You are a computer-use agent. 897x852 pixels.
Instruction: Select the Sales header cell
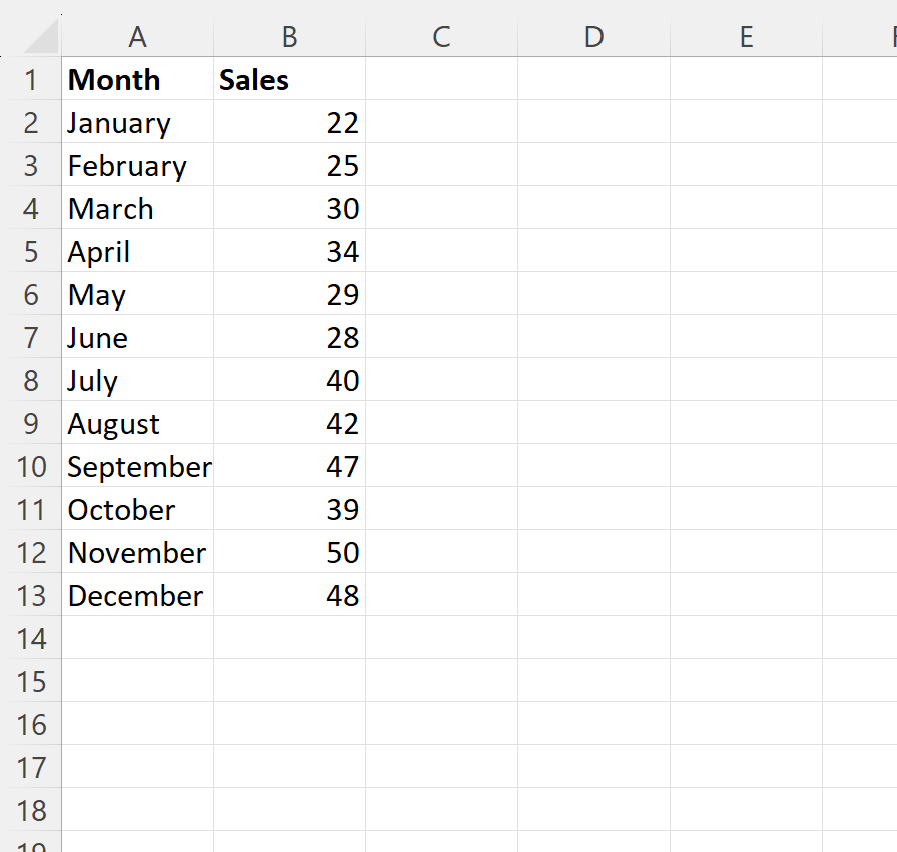[x=289, y=79]
